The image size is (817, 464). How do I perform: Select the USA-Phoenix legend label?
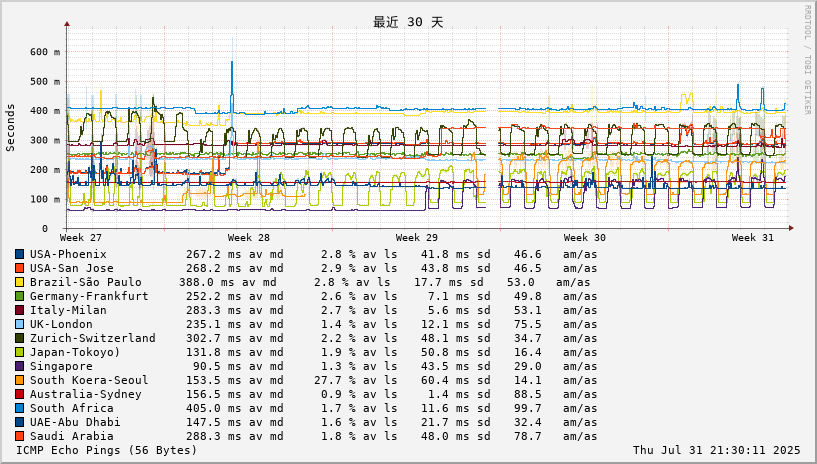tap(68, 254)
